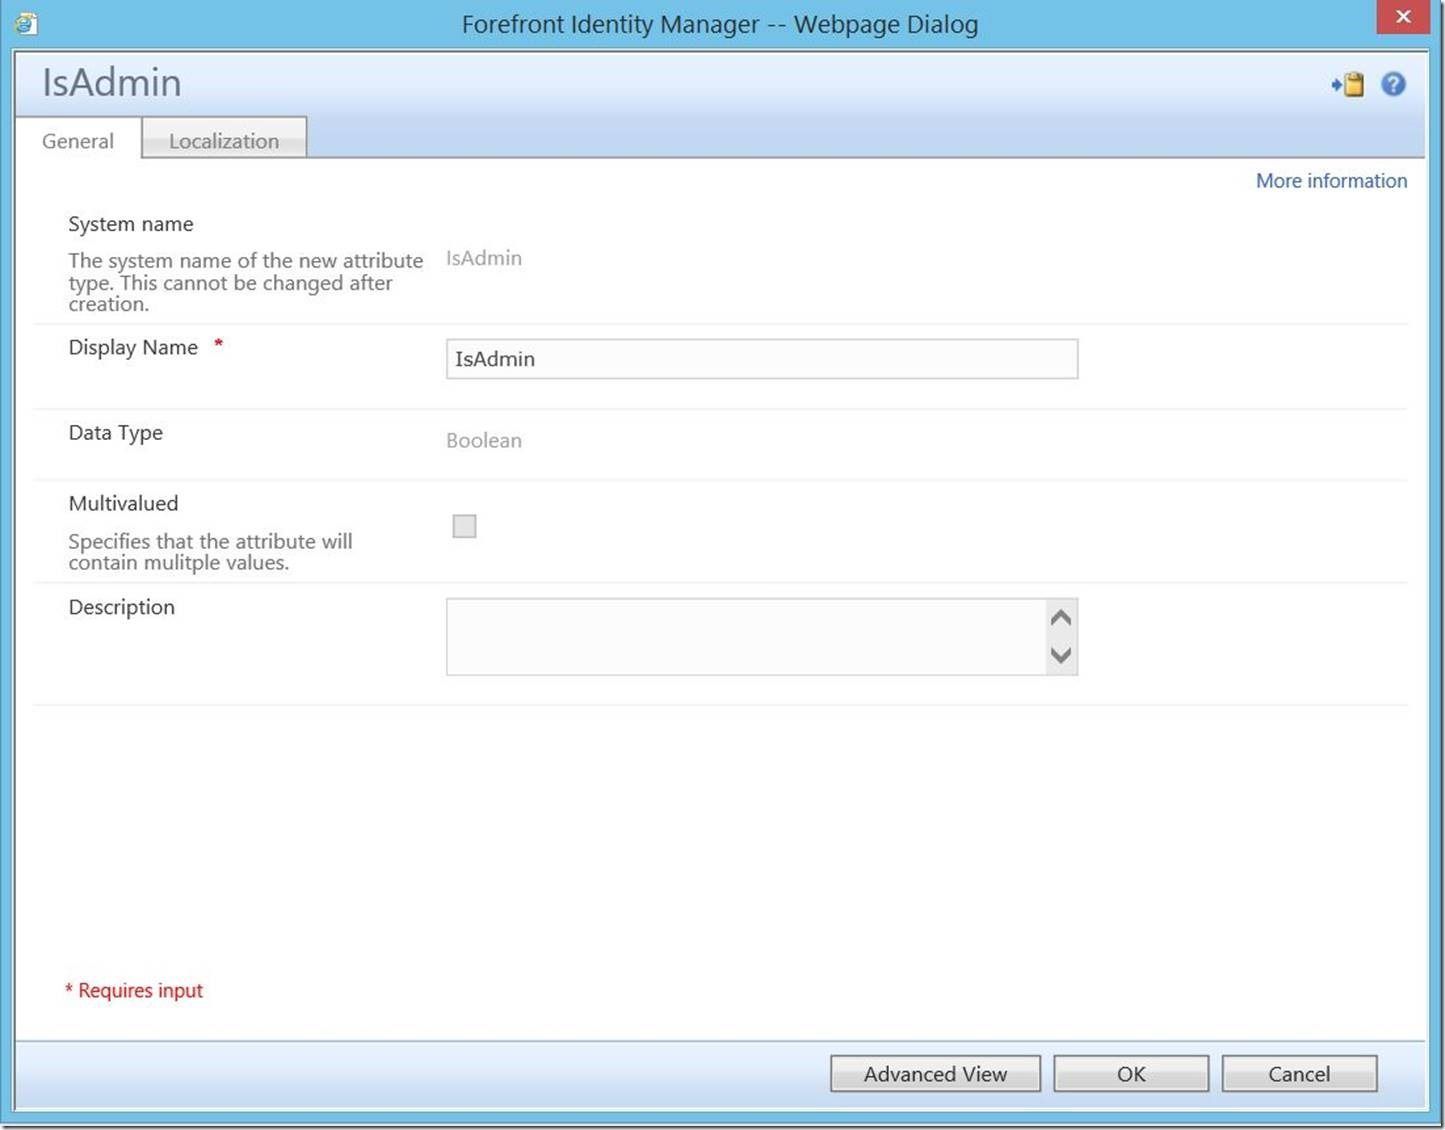Confirm with the OK button
The height and width of the screenshot is (1130, 1445).
1131,1074
